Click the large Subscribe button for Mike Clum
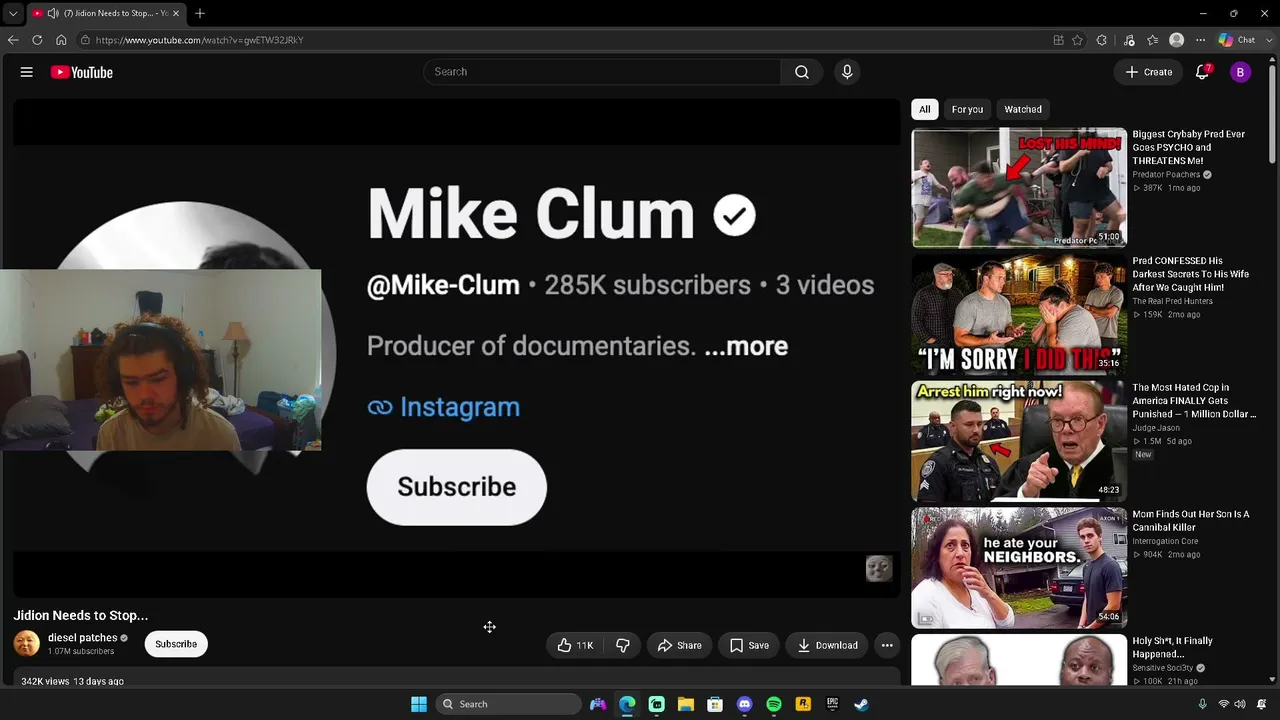Image resolution: width=1280 pixels, height=720 pixels. coord(457,487)
